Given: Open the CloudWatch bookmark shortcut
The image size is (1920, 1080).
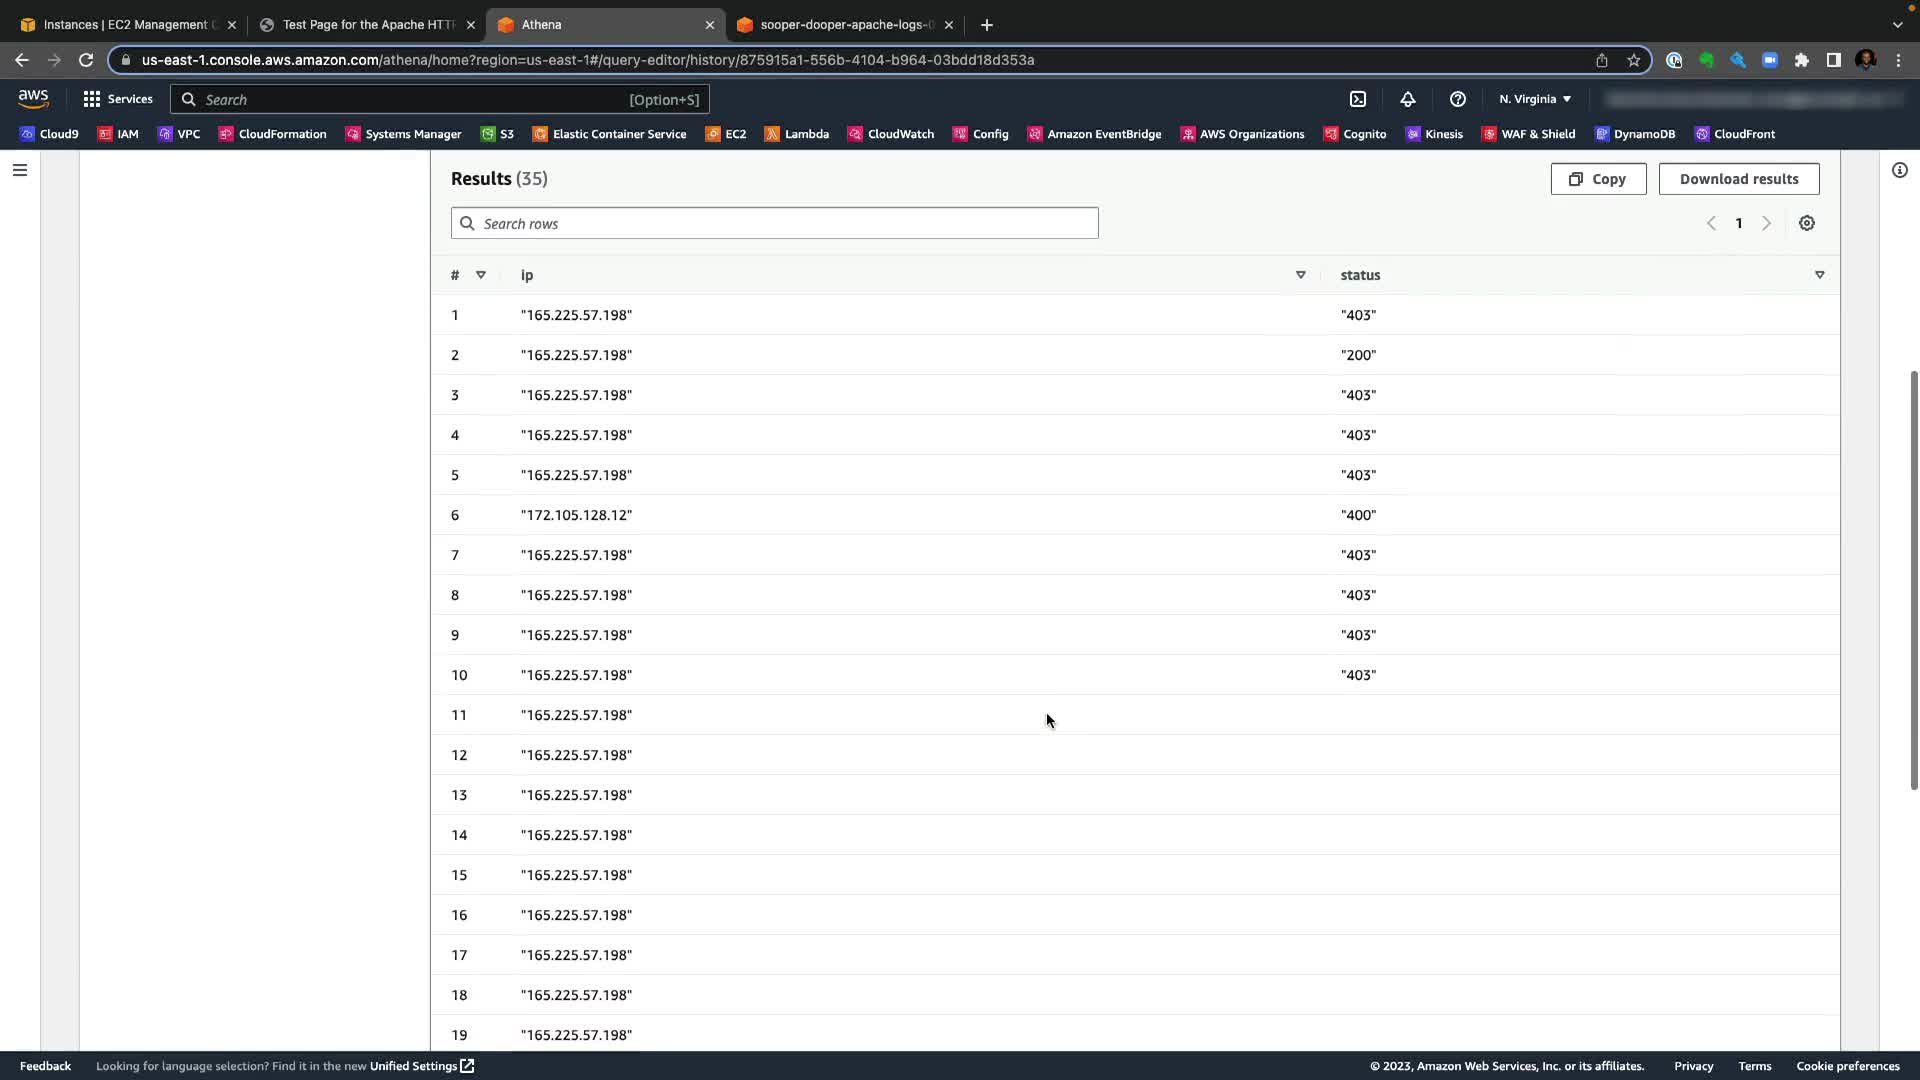Looking at the screenshot, I should [x=890, y=134].
